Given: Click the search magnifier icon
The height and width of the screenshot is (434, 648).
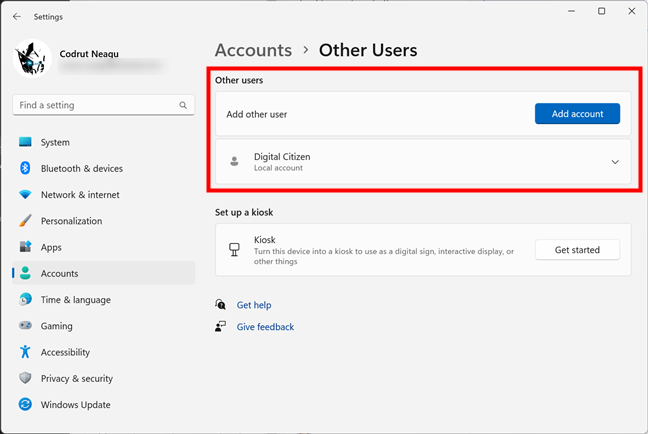Looking at the screenshot, I should pyautogui.click(x=183, y=105).
